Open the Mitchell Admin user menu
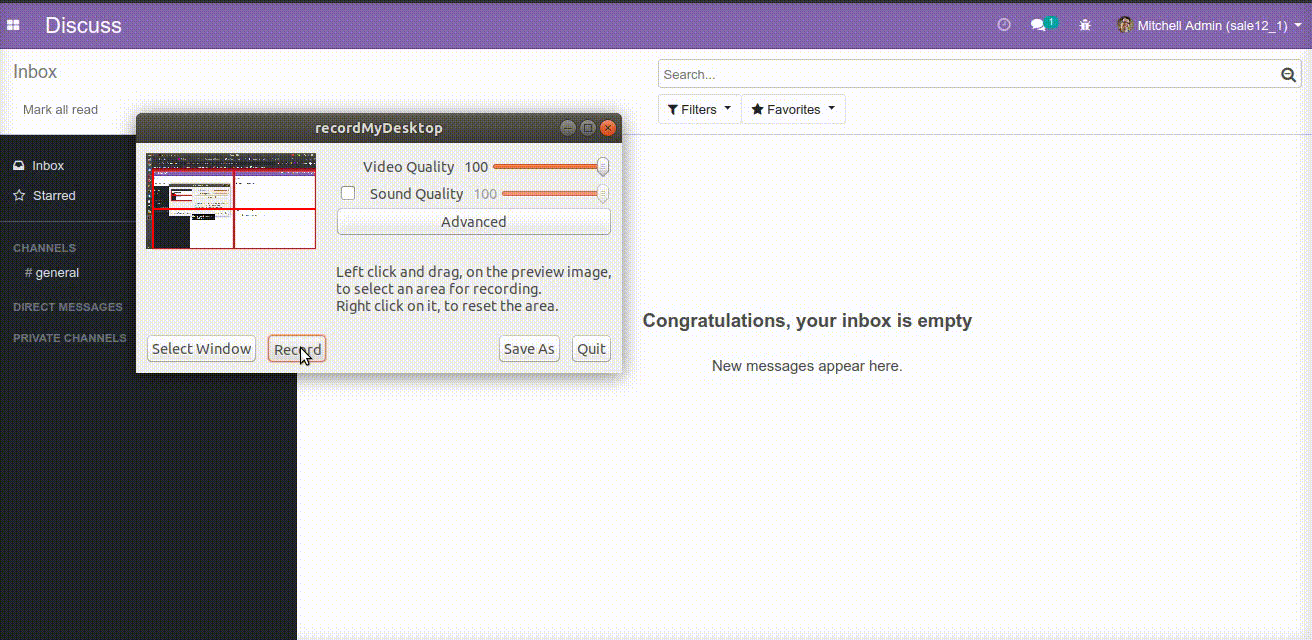 pos(1209,25)
